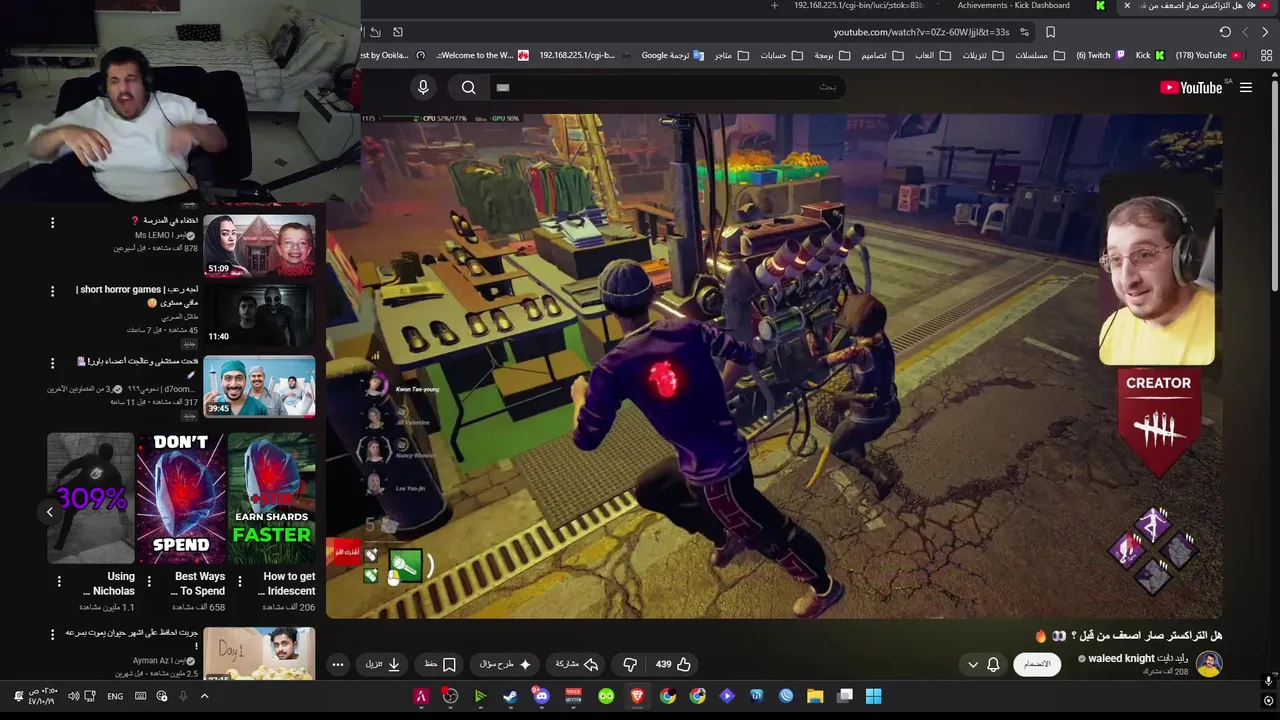Open the العاب bookmarks folder
Viewport: 1280px width, 720px height.
(x=932, y=55)
